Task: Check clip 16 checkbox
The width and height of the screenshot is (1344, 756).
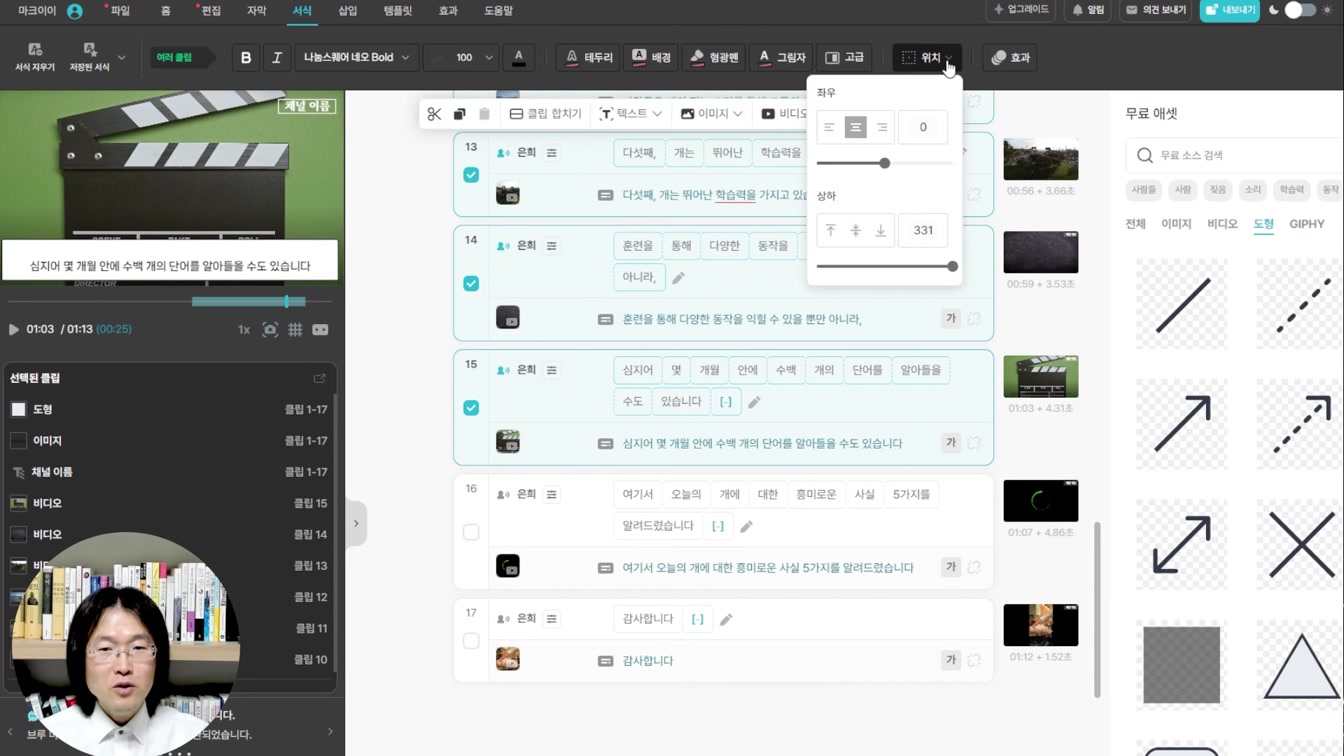Action: 471,532
